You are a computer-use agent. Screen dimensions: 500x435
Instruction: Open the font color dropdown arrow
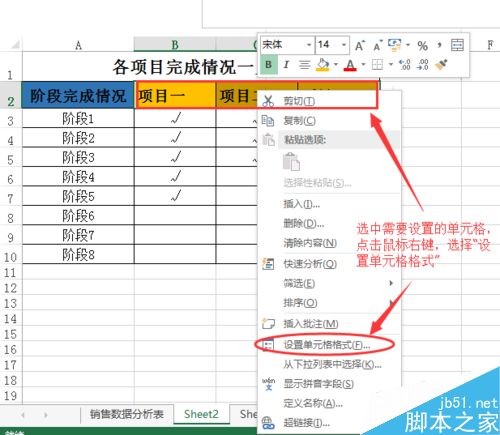[363, 64]
